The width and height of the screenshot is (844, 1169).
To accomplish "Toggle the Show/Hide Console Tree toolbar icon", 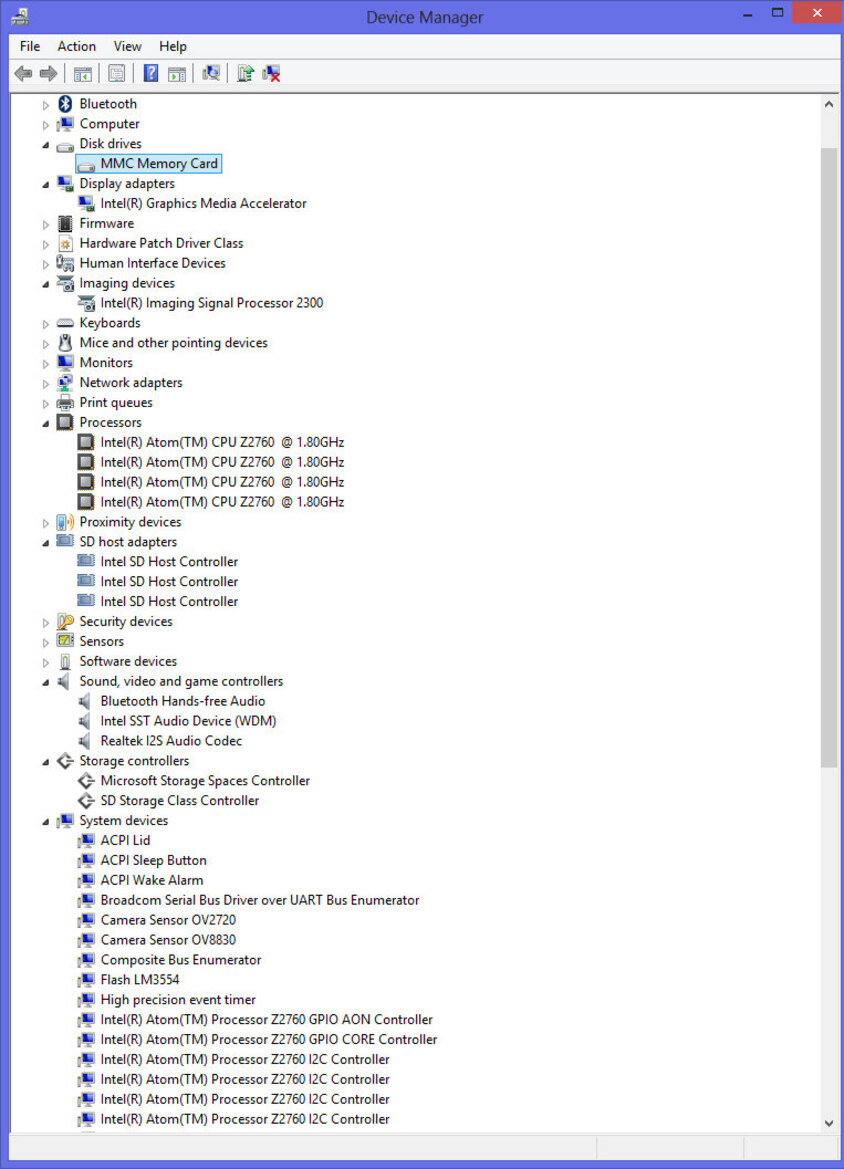I will point(83,73).
